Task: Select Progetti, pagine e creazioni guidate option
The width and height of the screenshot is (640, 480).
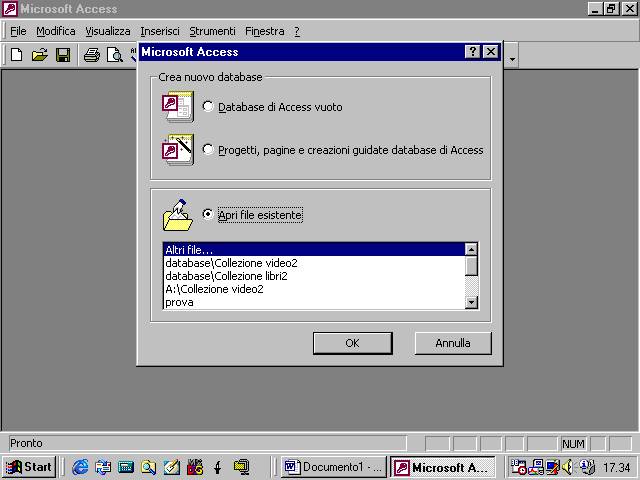Action: tap(208, 149)
